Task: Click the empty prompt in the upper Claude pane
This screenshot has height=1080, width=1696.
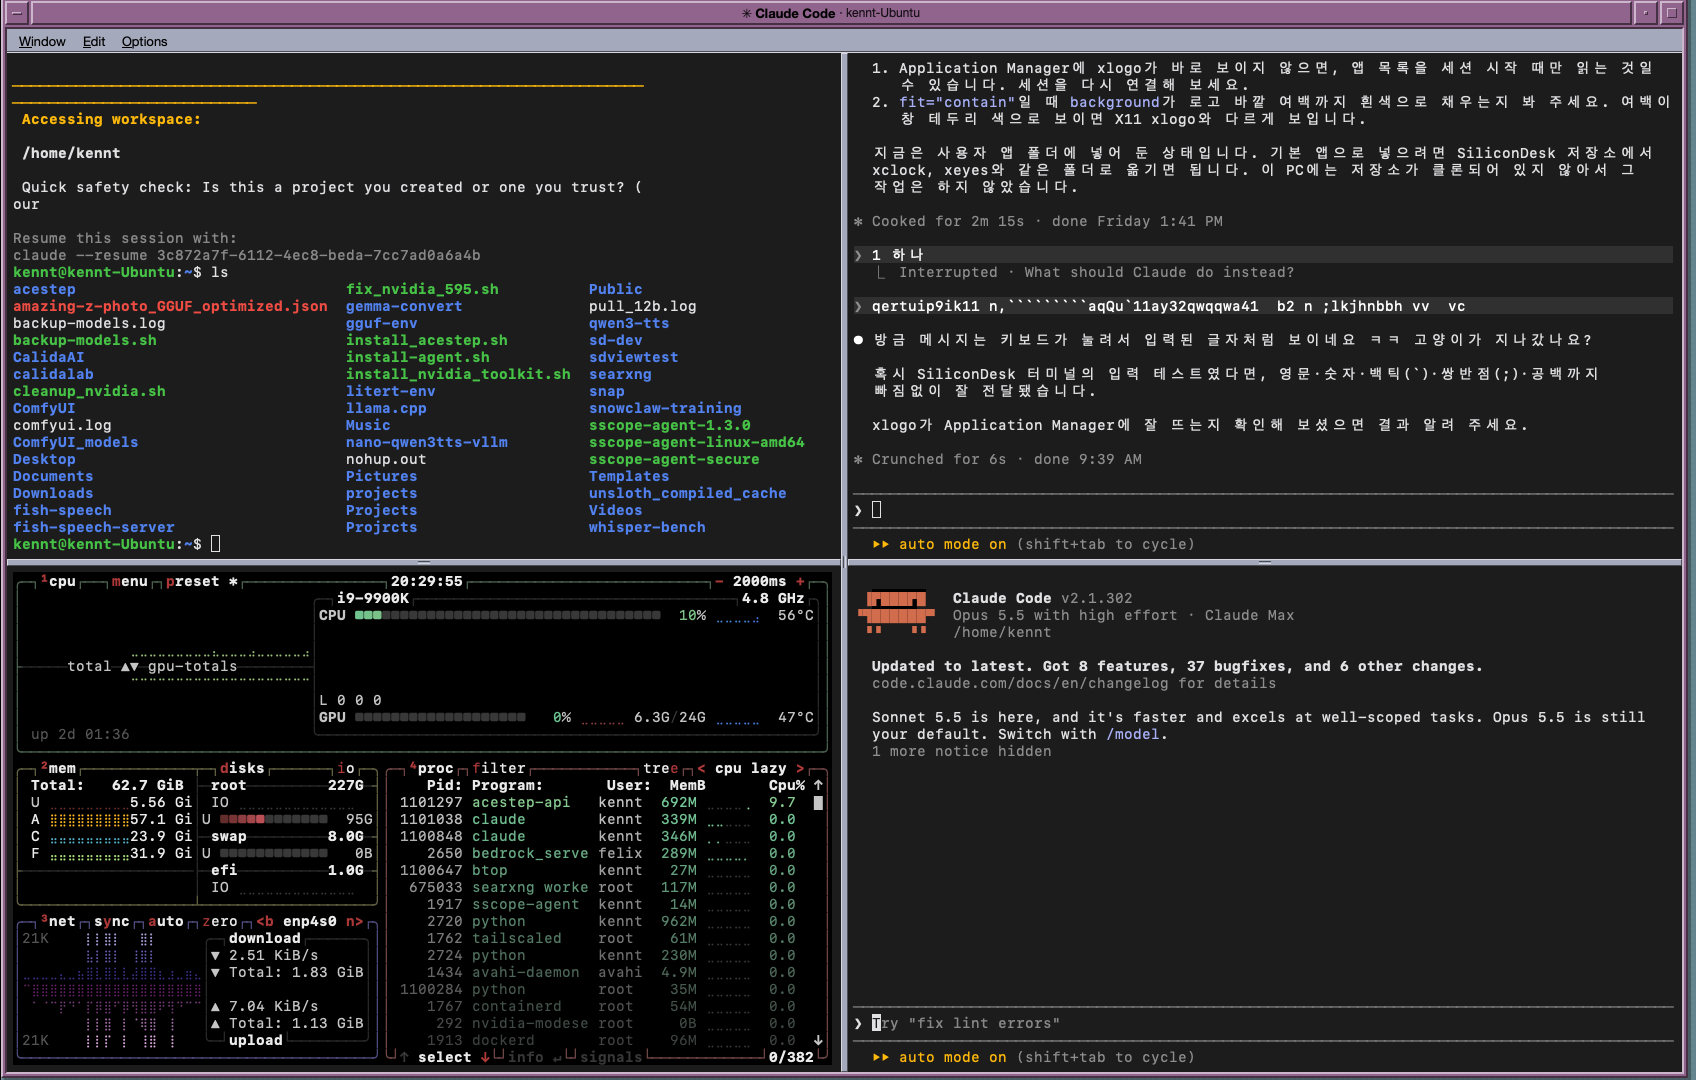Action: [x=1263, y=510]
